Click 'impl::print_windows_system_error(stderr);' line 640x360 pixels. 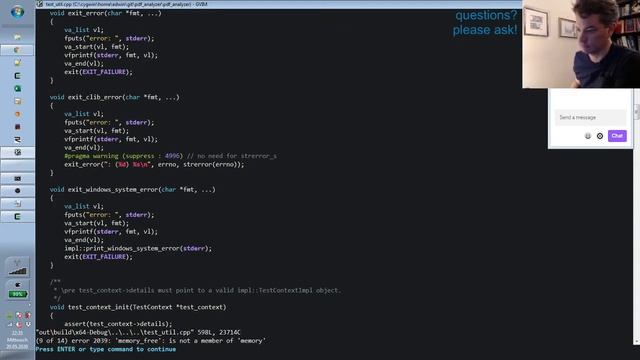point(138,248)
